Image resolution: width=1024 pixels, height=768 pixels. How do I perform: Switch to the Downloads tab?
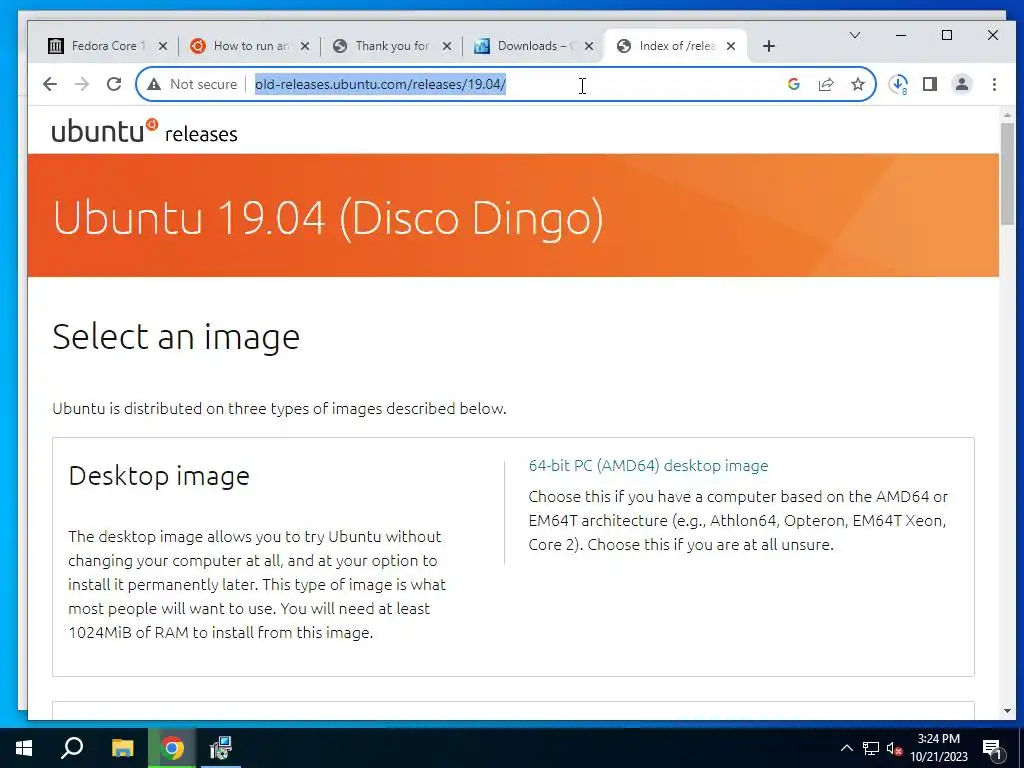pyautogui.click(x=534, y=46)
